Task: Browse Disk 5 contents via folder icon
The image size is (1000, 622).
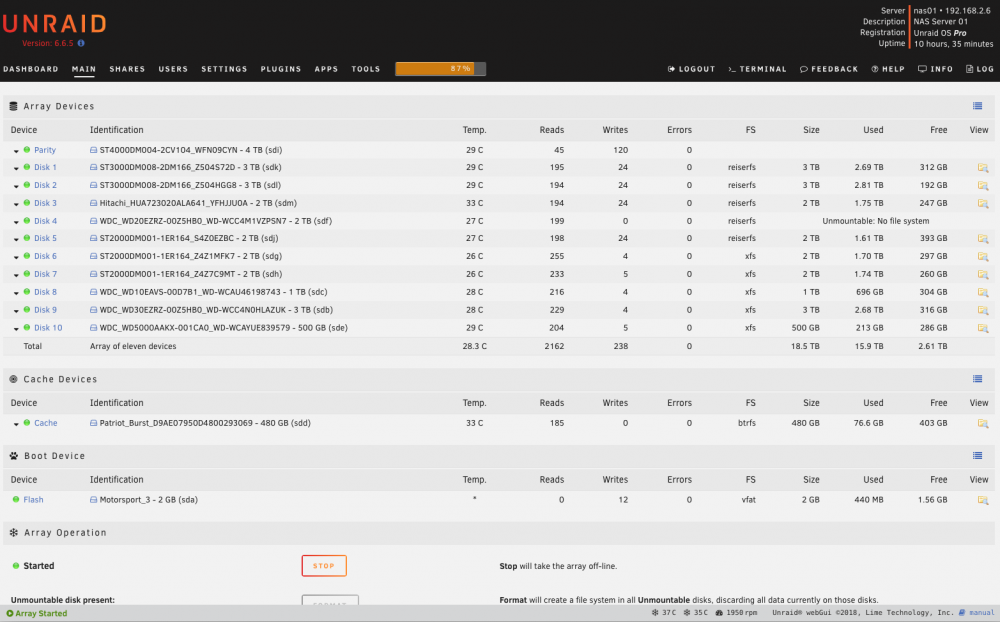Action: [x=983, y=239]
